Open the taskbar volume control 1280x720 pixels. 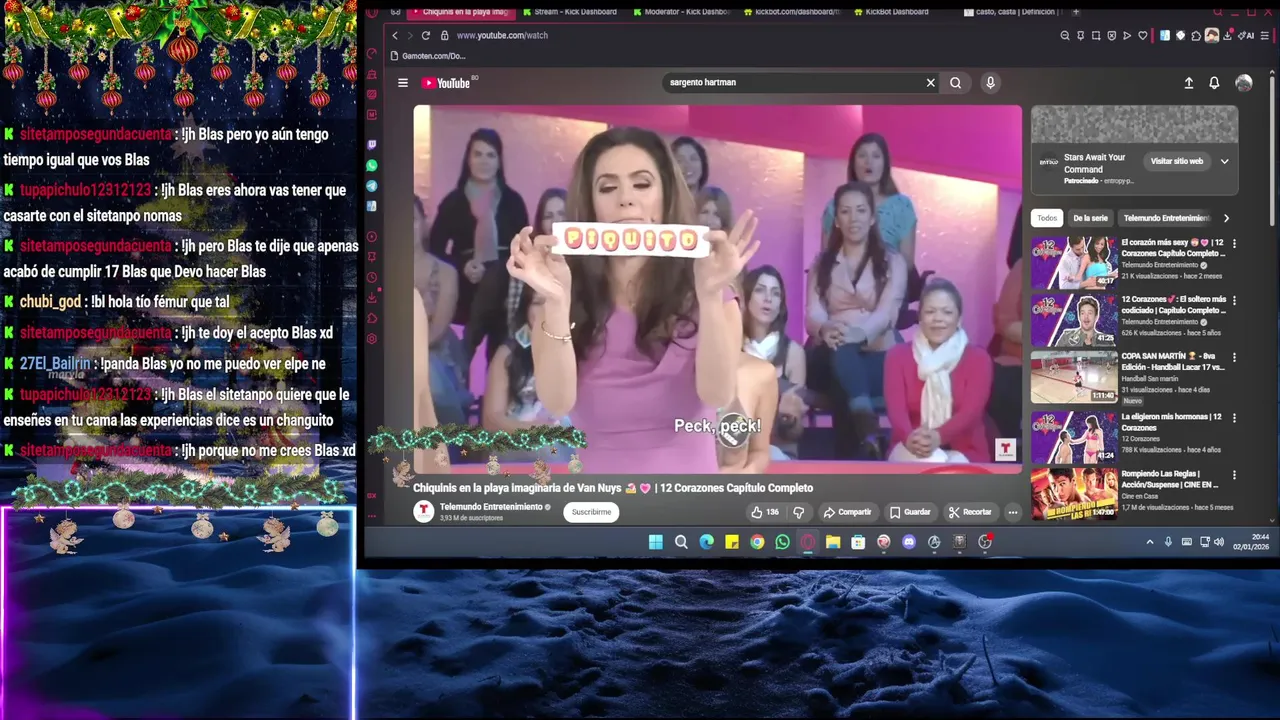1218,542
